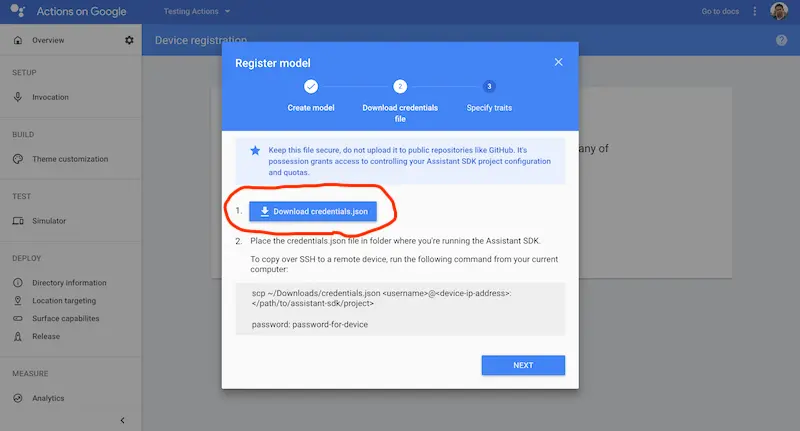The image size is (800, 431).
Task: Click the Surface capabilities icon
Action: point(18,318)
